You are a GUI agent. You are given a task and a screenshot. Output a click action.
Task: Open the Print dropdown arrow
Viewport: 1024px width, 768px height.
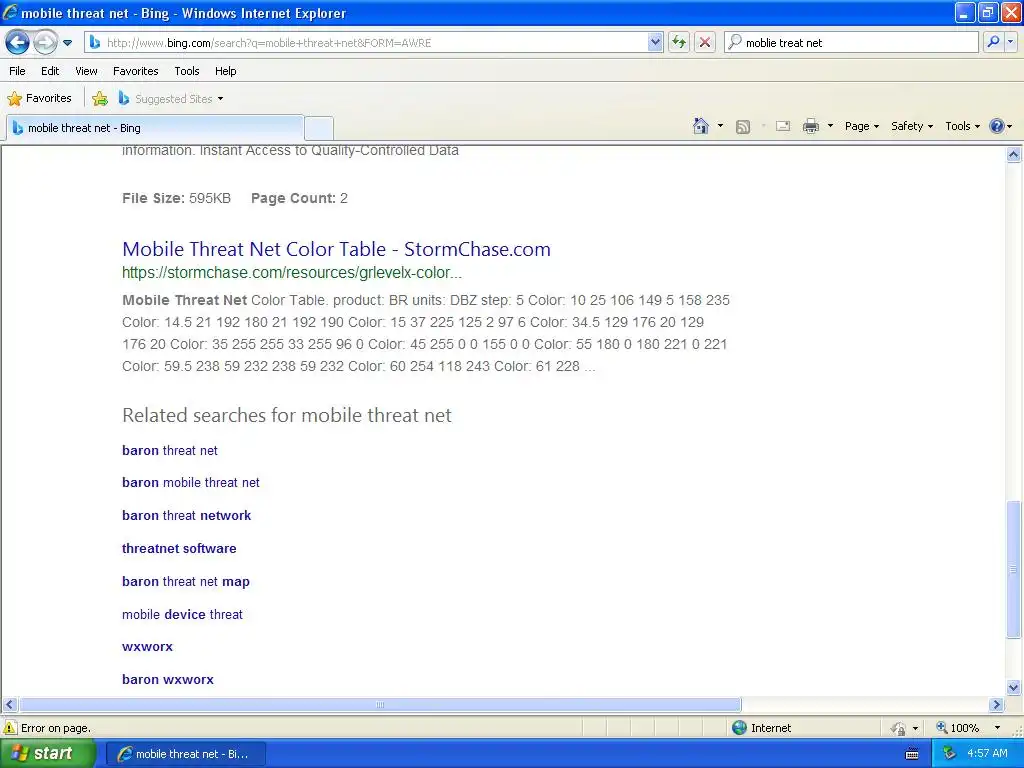click(x=830, y=126)
